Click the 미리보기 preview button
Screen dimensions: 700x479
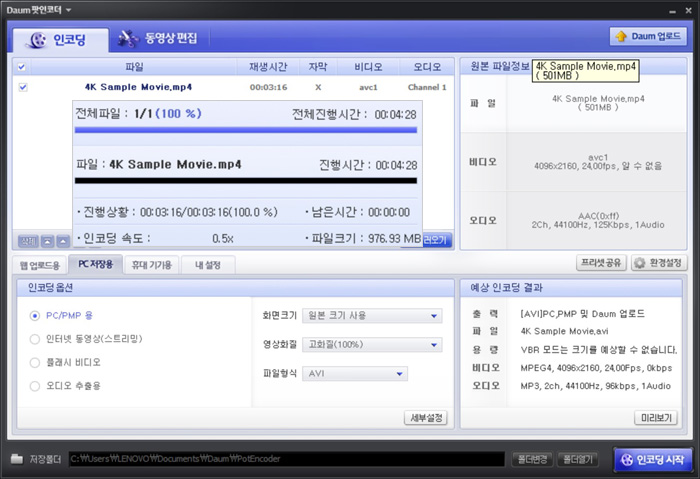point(656,418)
